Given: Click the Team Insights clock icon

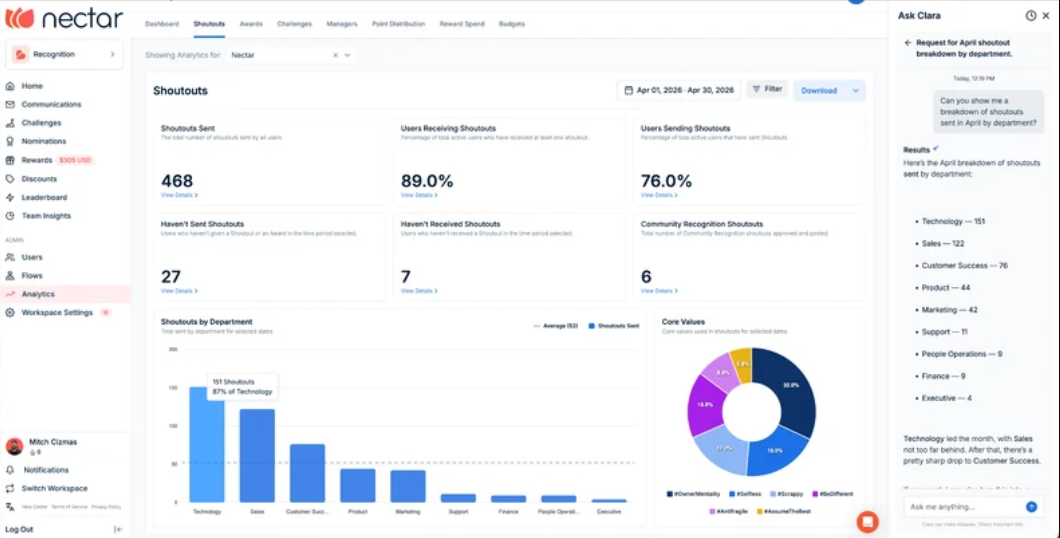Looking at the screenshot, I should 9,216.
